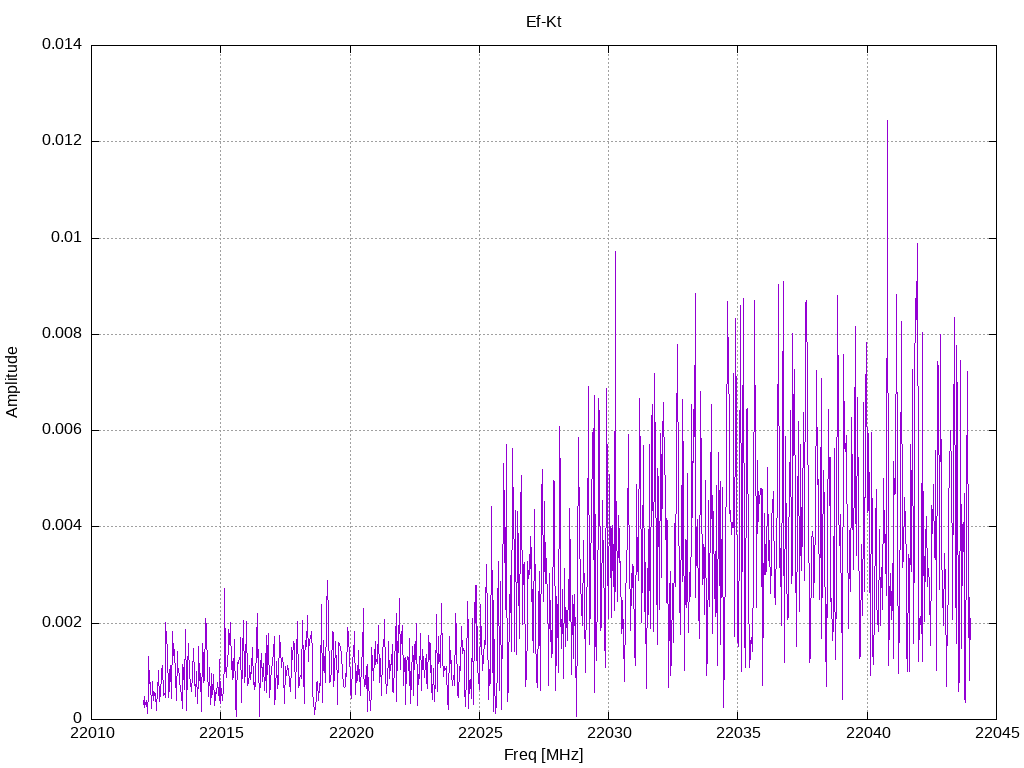Select the 0.012 y-axis tick label
Viewport: 1024px width, 768px height.
point(61,141)
